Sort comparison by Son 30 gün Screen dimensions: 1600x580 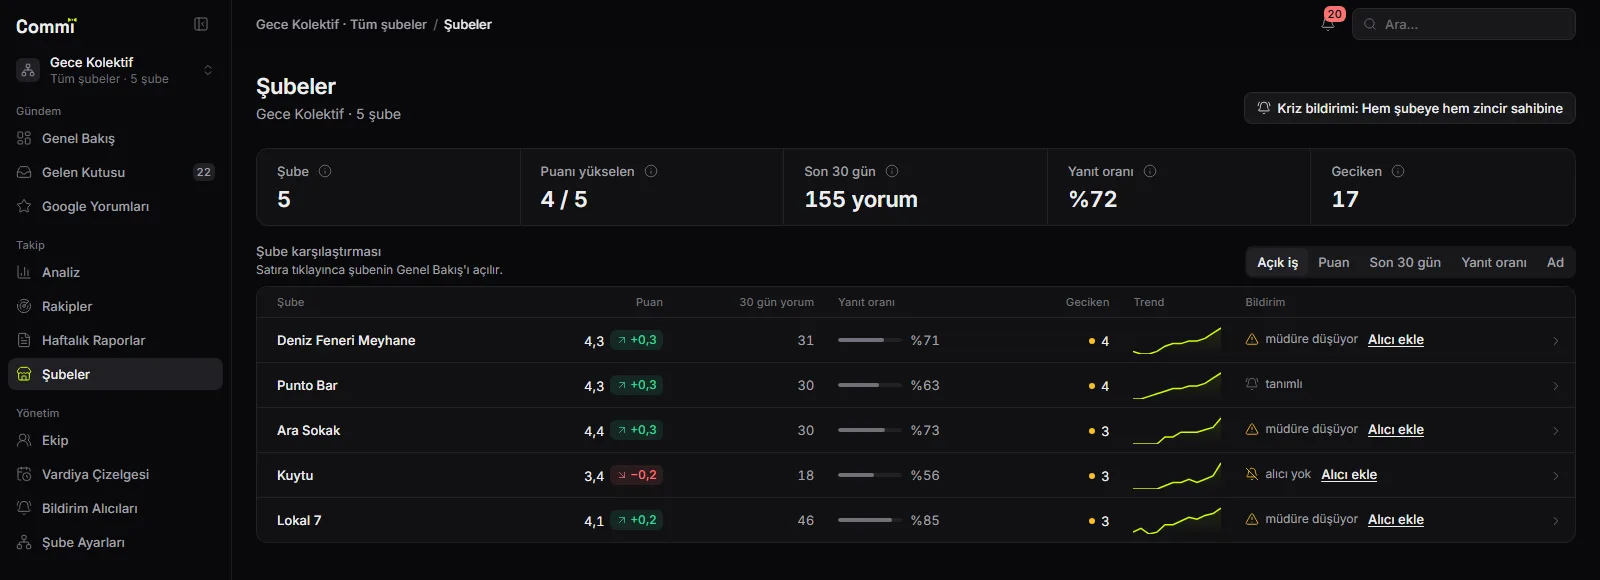[1405, 262]
